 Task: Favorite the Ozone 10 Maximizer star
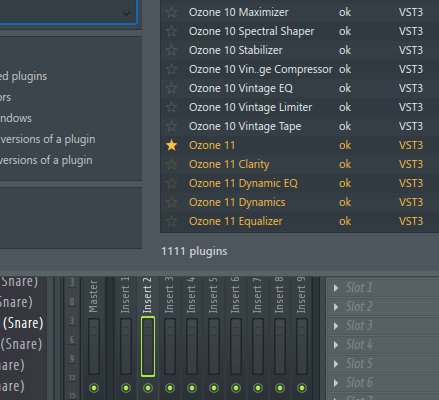(172, 12)
